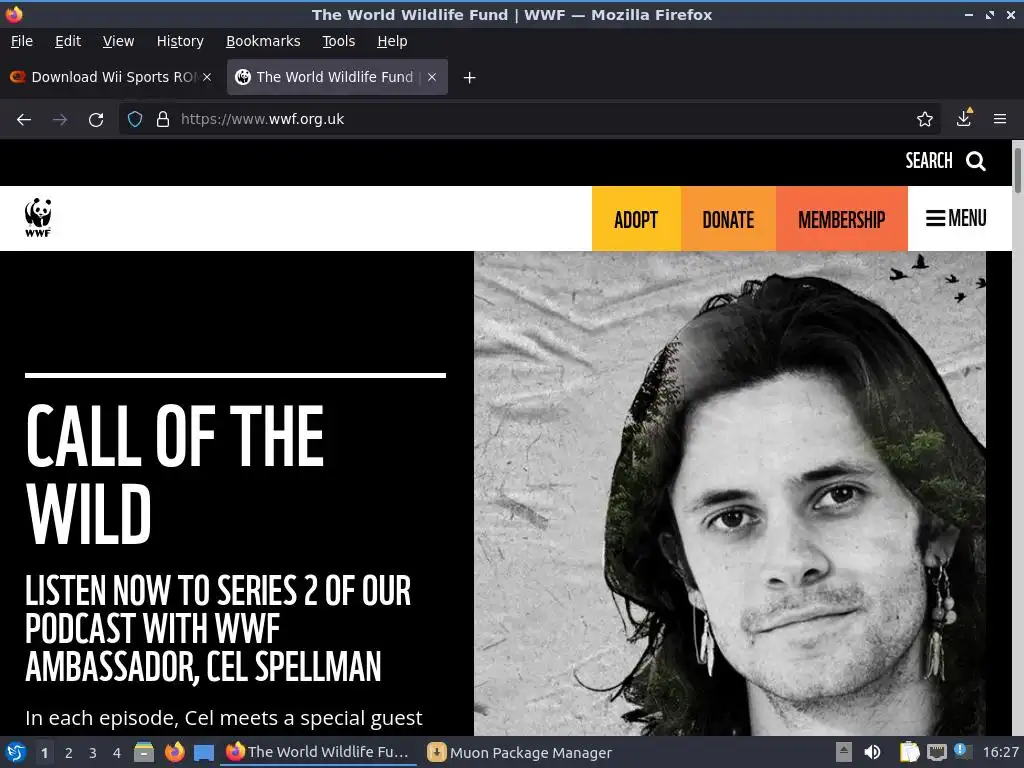Click the Cel Spellman podcast portrait image
This screenshot has width=1024, height=768.
pyautogui.click(x=729, y=494)
